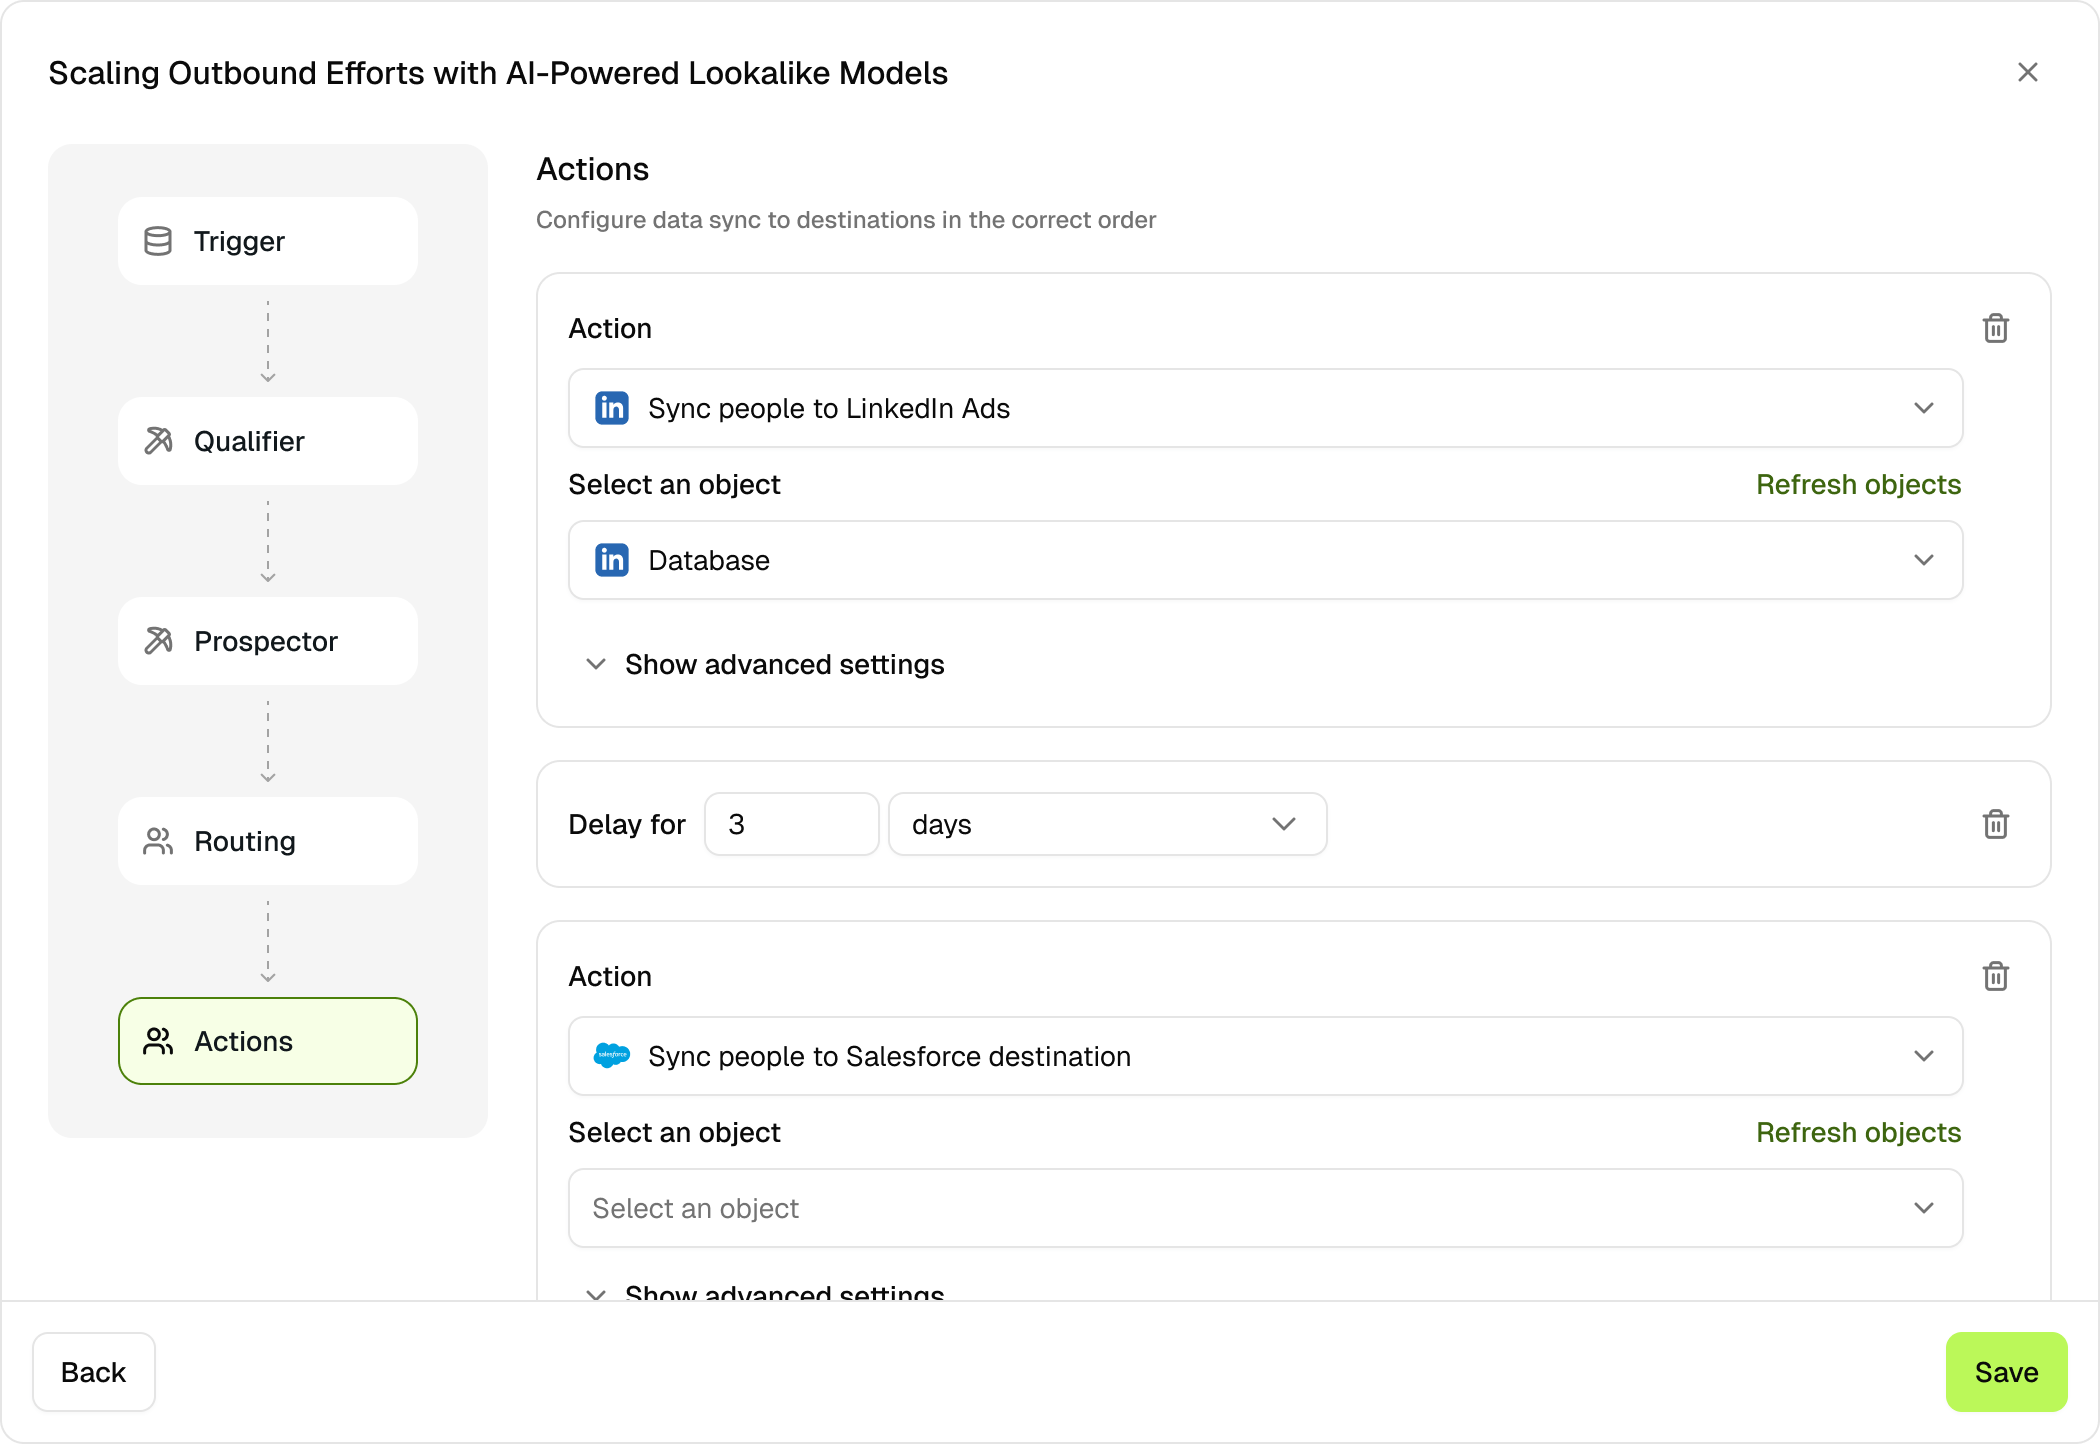Click the Prospector pickaxe icon
The image size is (2100, 1444).
[158, 641]
